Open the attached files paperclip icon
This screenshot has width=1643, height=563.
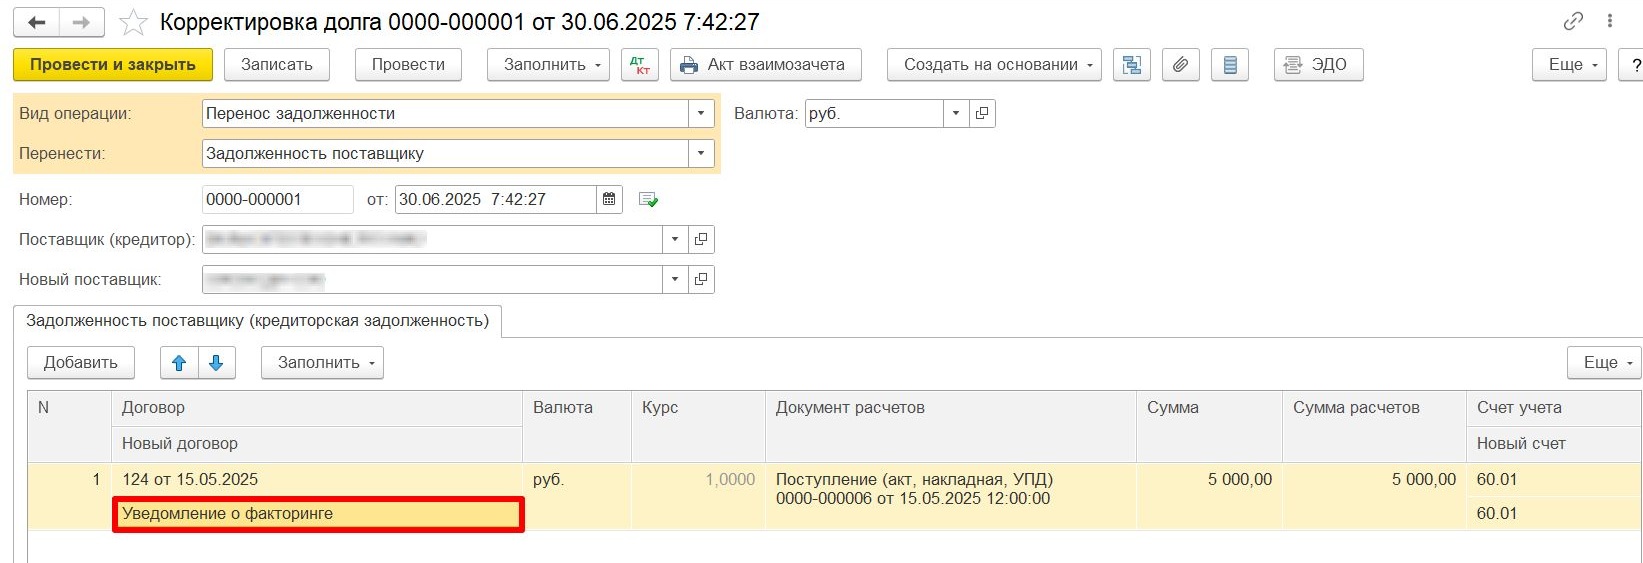(1180, 65)
